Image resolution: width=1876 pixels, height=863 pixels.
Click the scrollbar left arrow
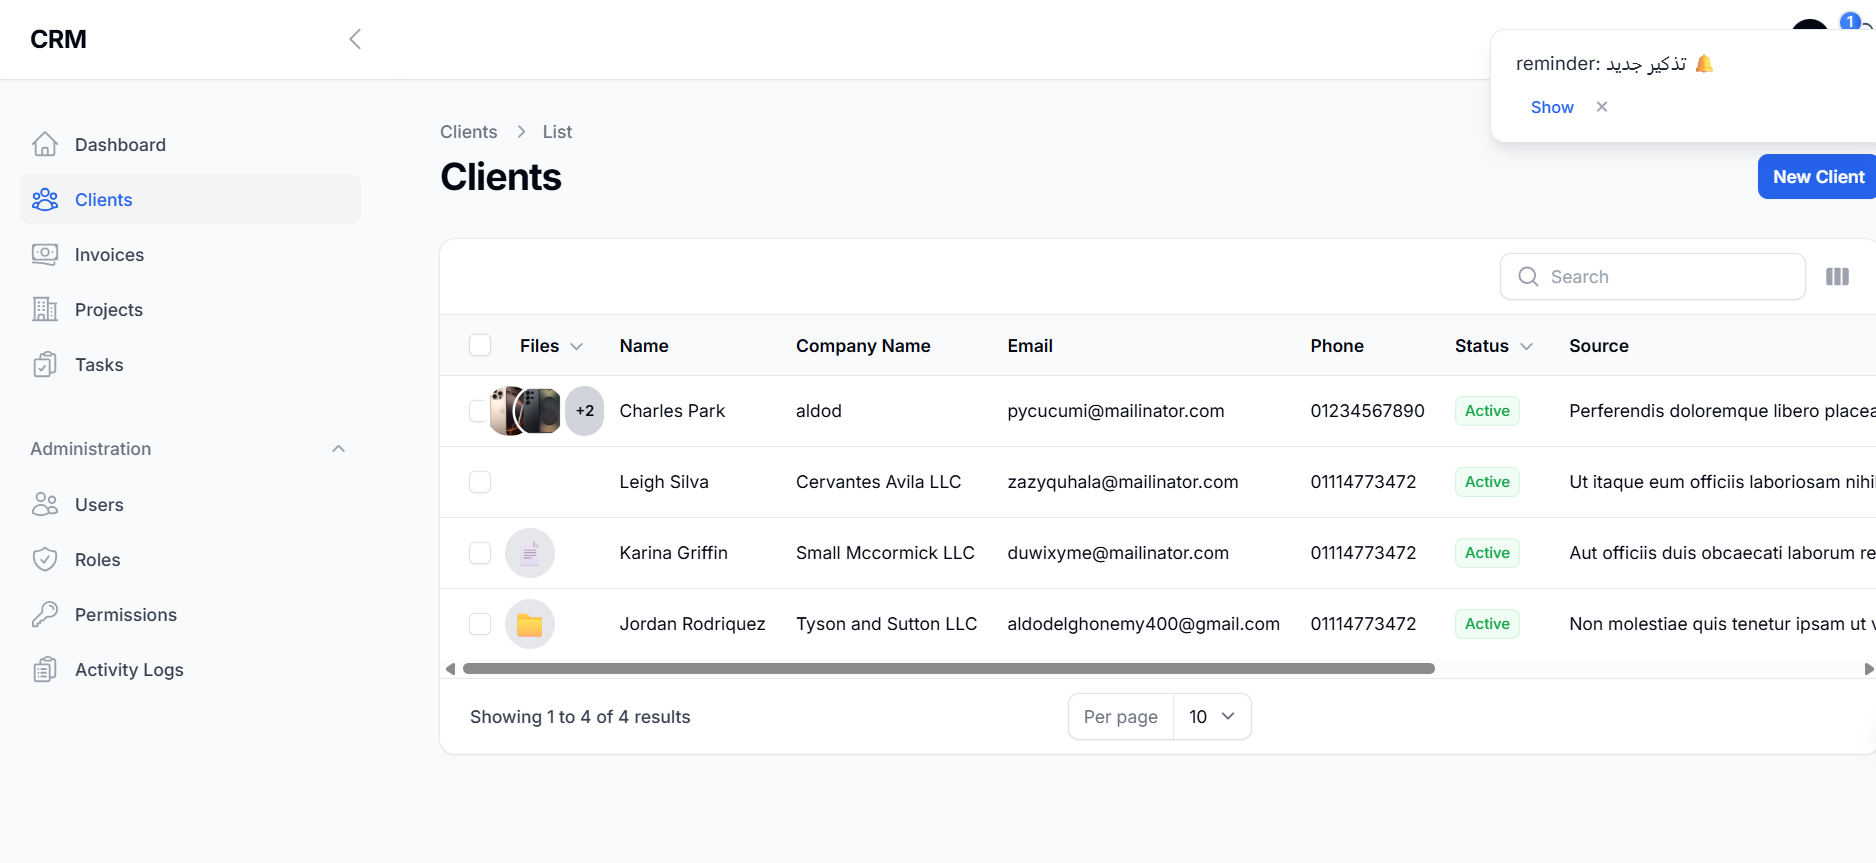coord(450,669)
